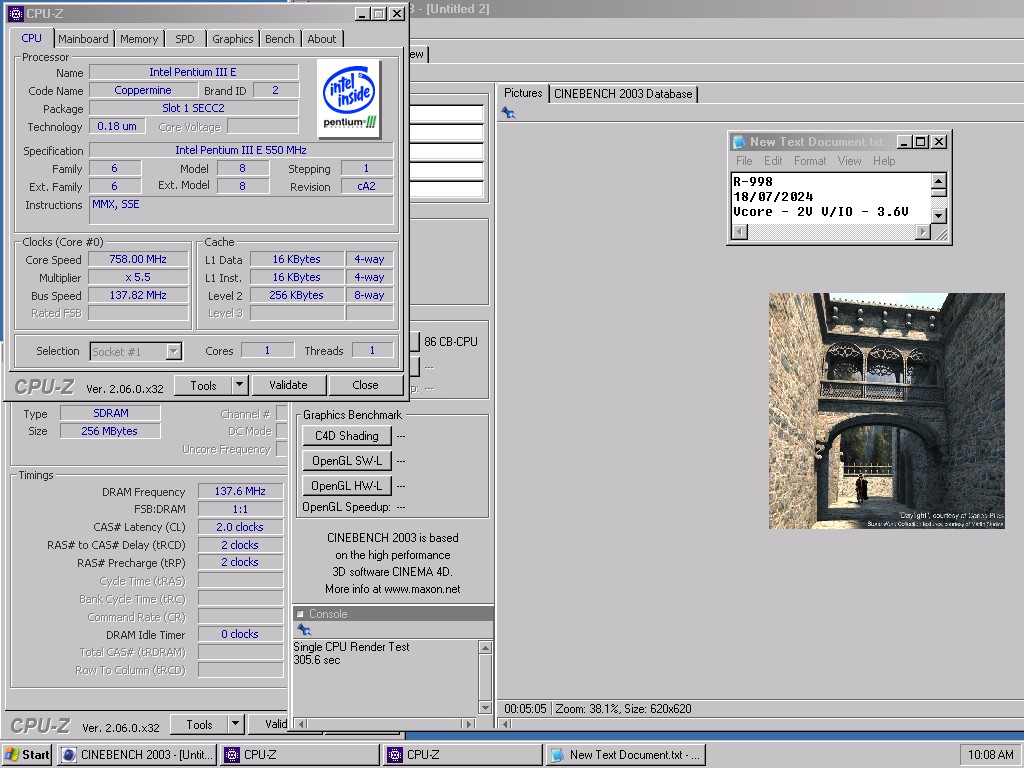Select the Bench tab
The width and height of the screenshot is (1024, 768).
tap(280, 39)
